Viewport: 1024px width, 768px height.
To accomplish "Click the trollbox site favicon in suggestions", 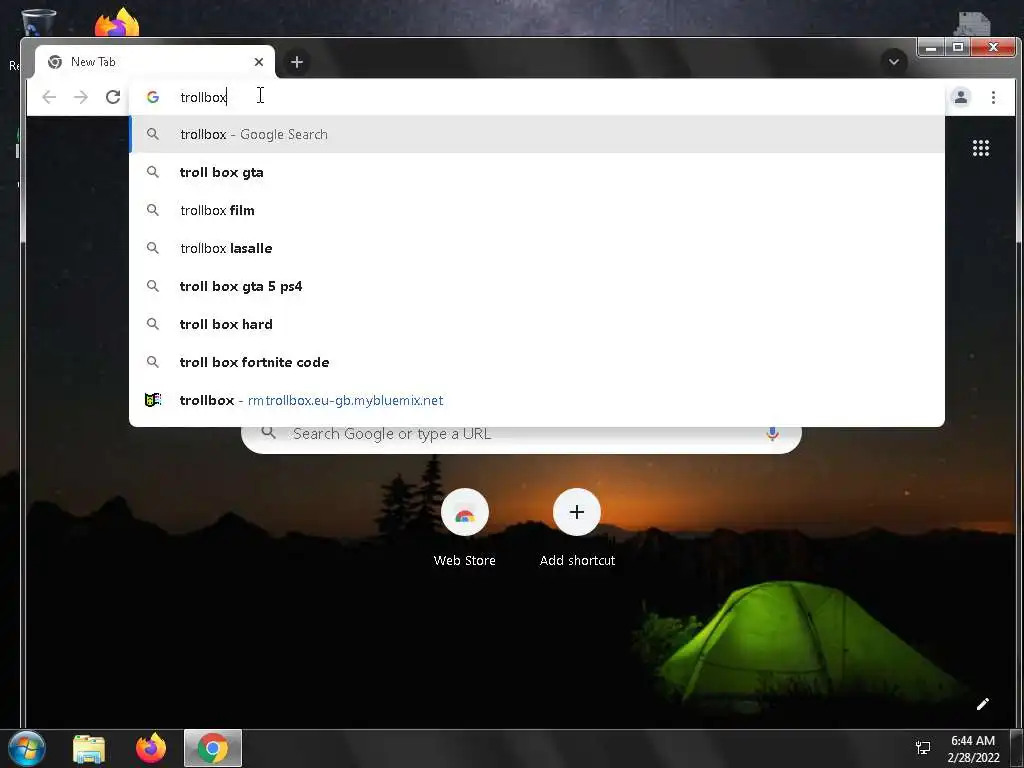I will coord(153,400).
